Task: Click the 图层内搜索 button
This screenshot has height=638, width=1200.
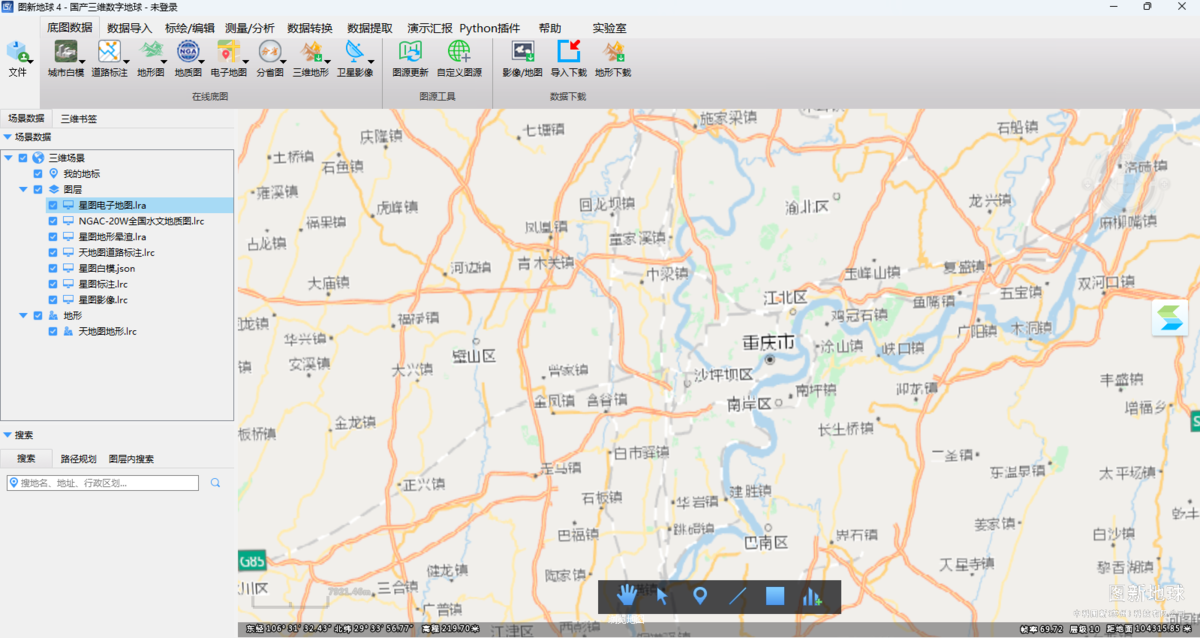Action: [x=131, y=459]
